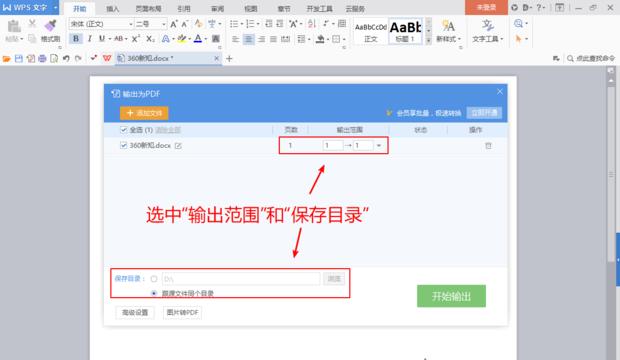Click the 开始输出 green button
The height and width of the screenshot is (360, 620).
coord(451,296)
